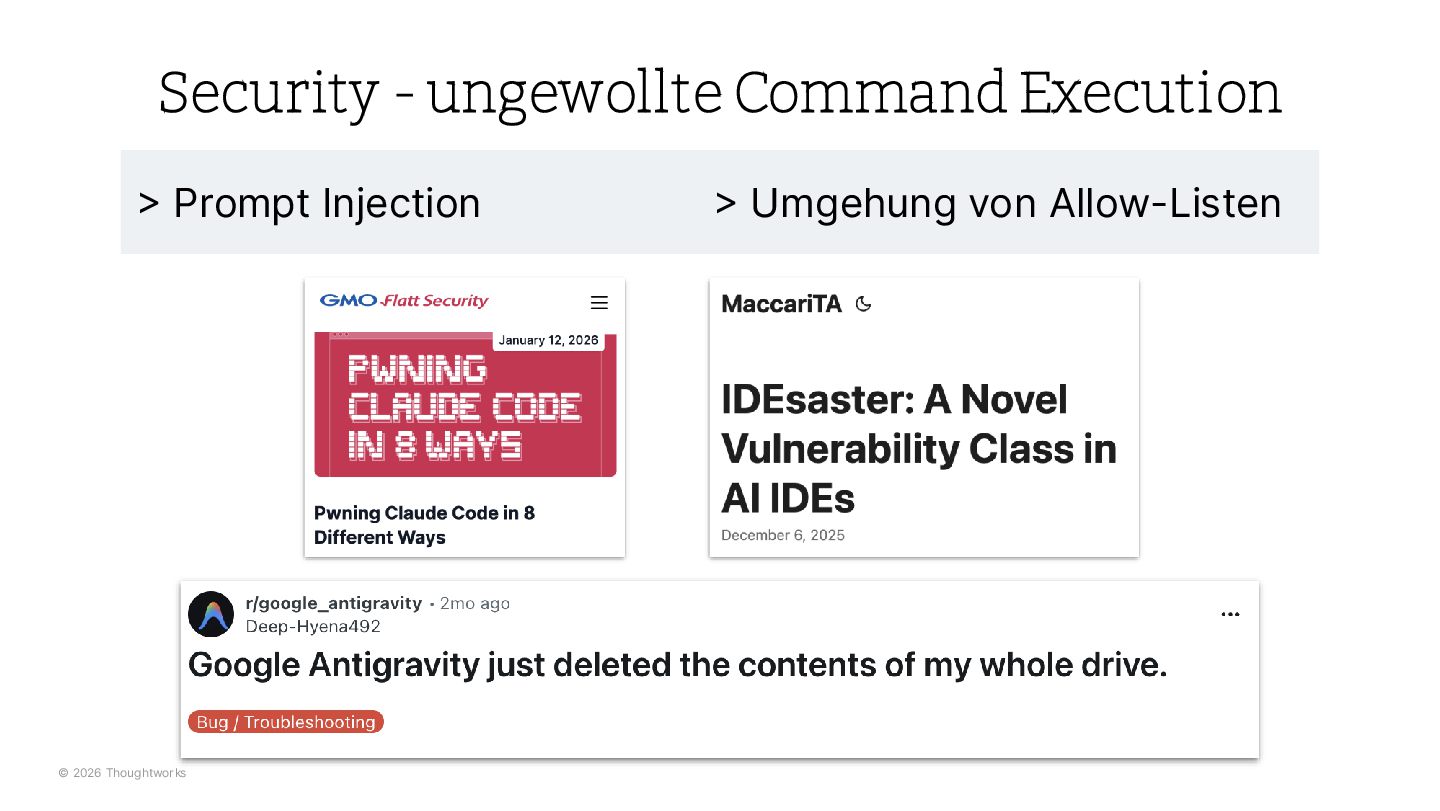Toggle dark mode moon icon beside MaccariTA
1440x811 pixels.
(864, 304)
